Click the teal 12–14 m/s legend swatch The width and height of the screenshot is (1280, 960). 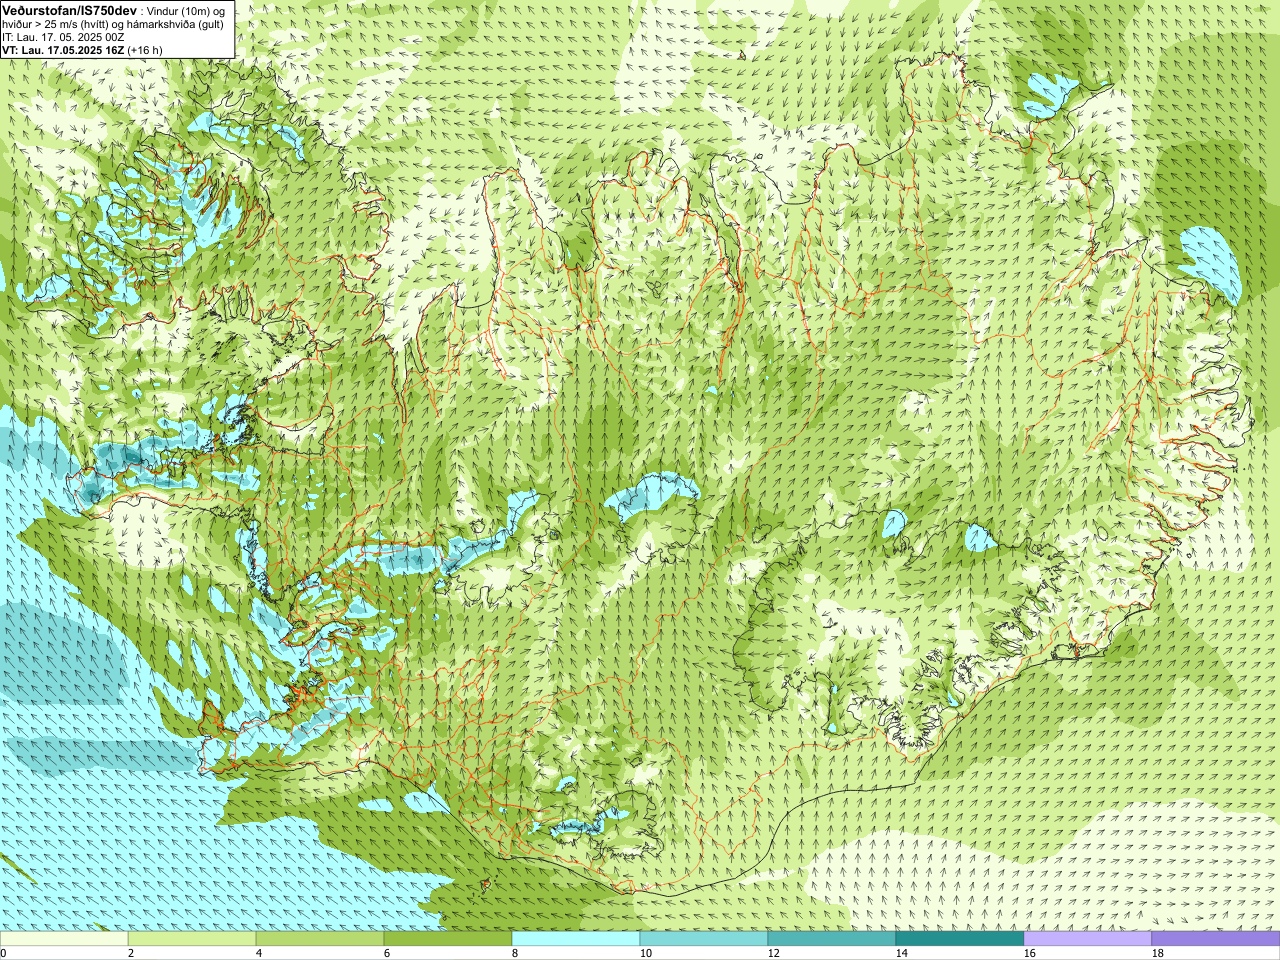click(832, 939)
